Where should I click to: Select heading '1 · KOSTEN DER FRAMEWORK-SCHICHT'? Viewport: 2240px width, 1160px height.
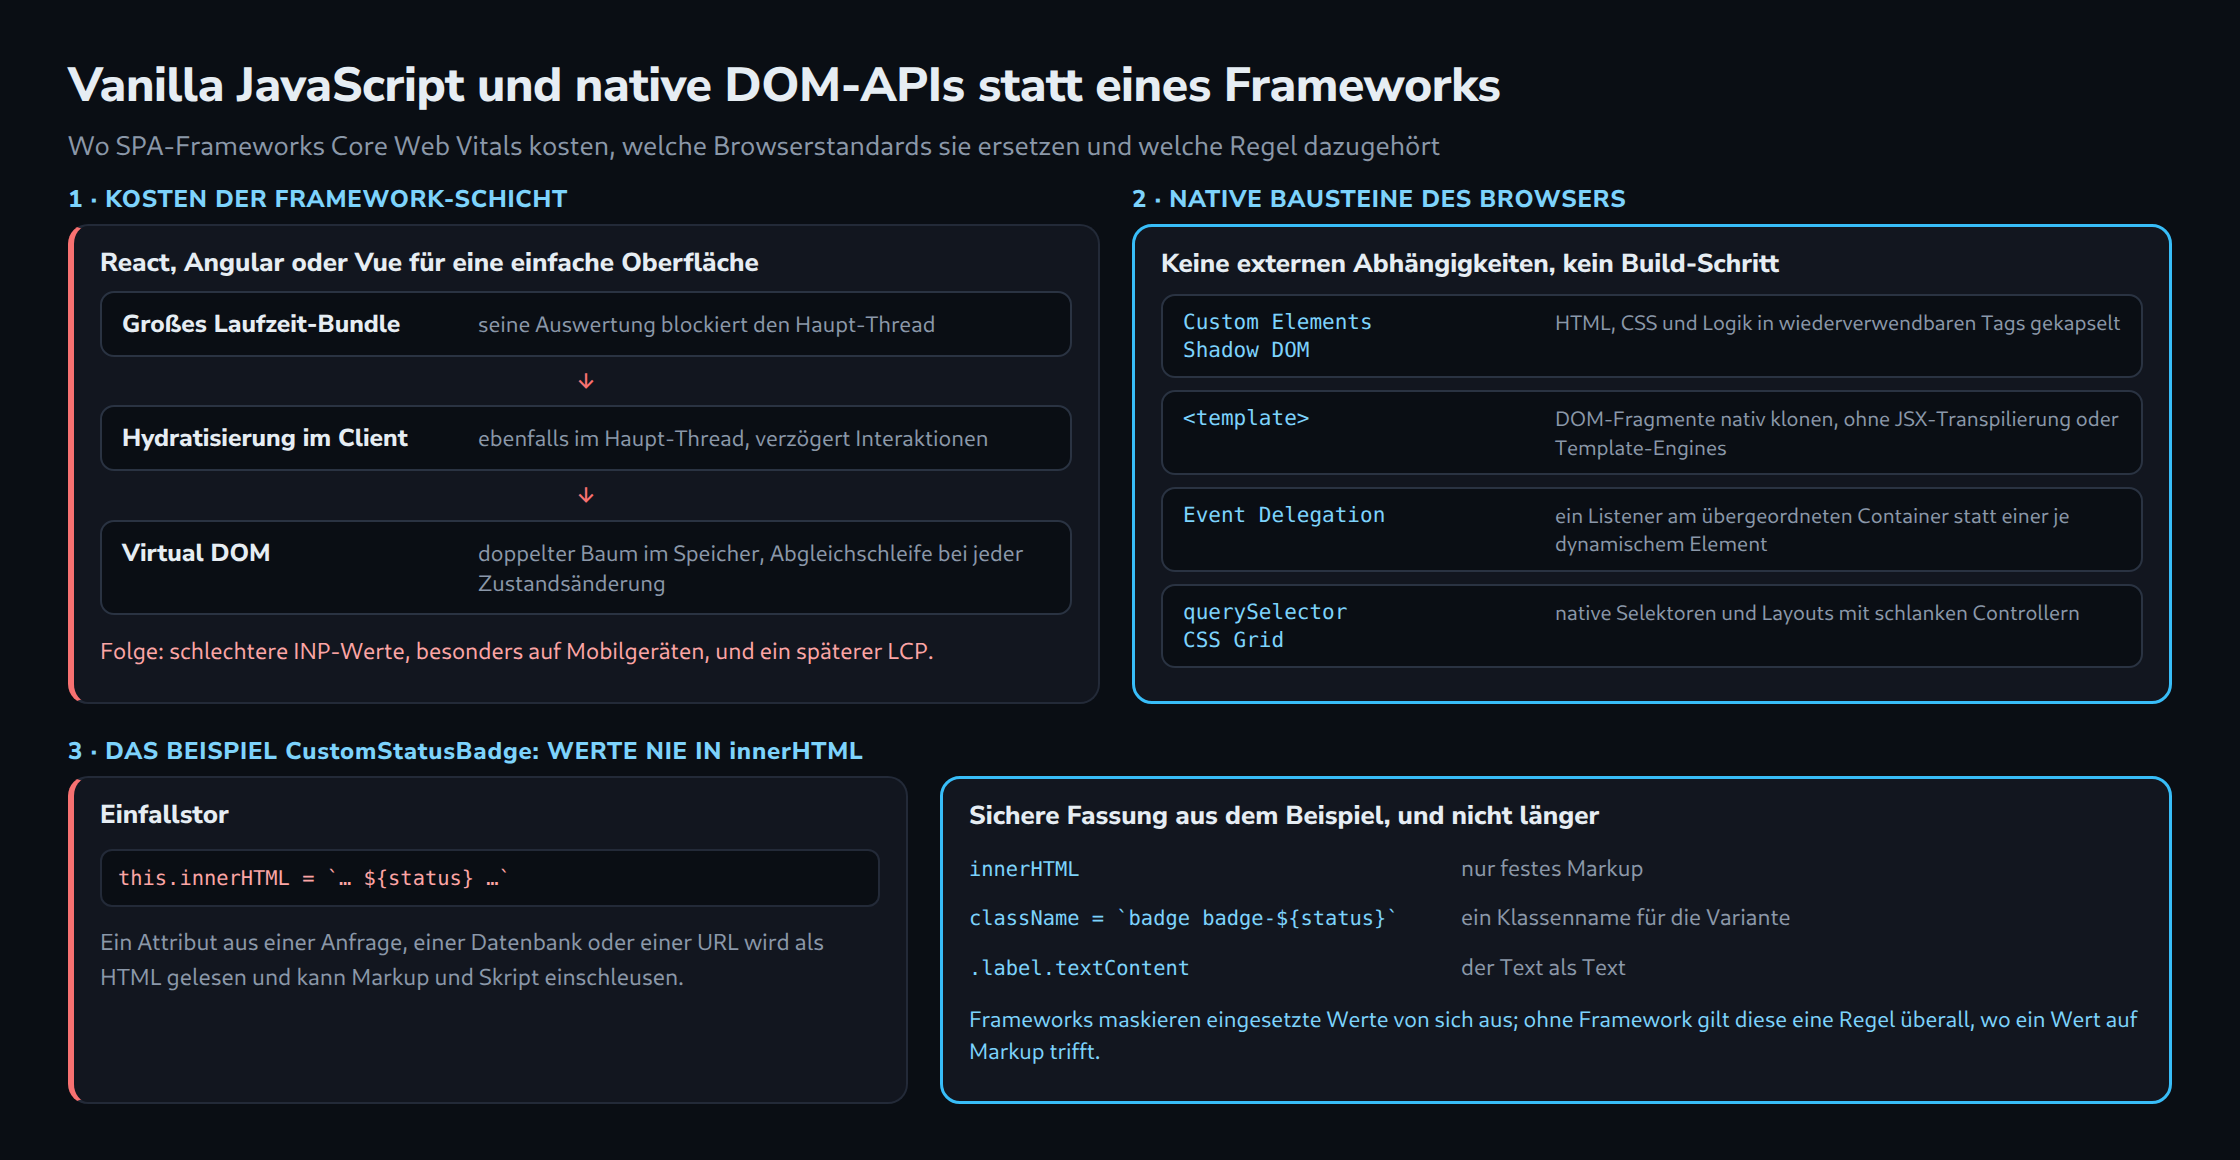[317, 199]
